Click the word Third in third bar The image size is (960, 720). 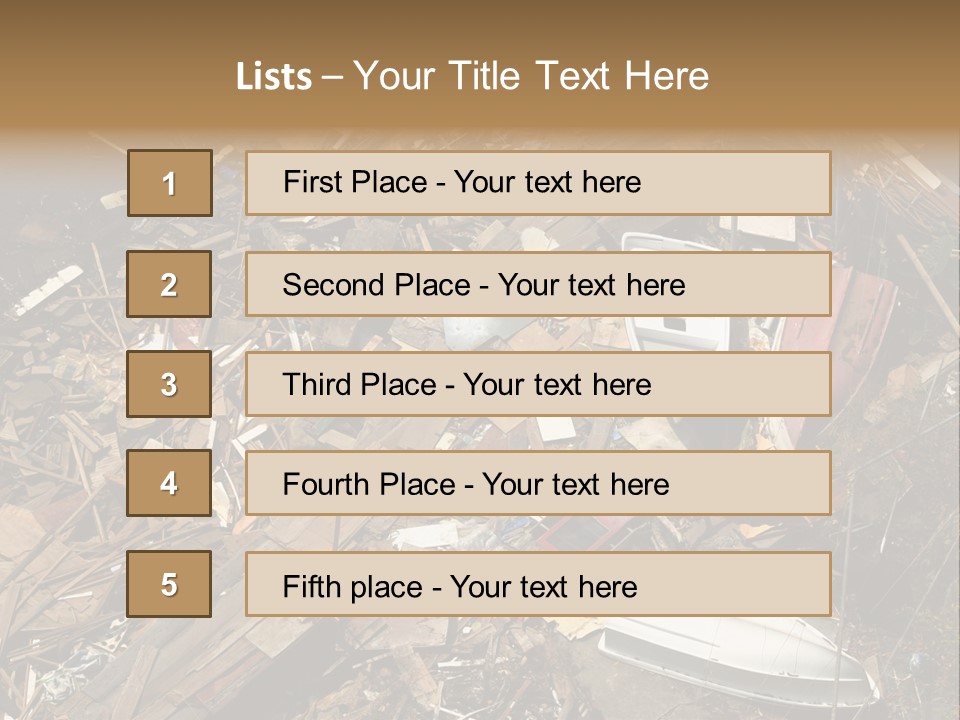pos(316,384)
